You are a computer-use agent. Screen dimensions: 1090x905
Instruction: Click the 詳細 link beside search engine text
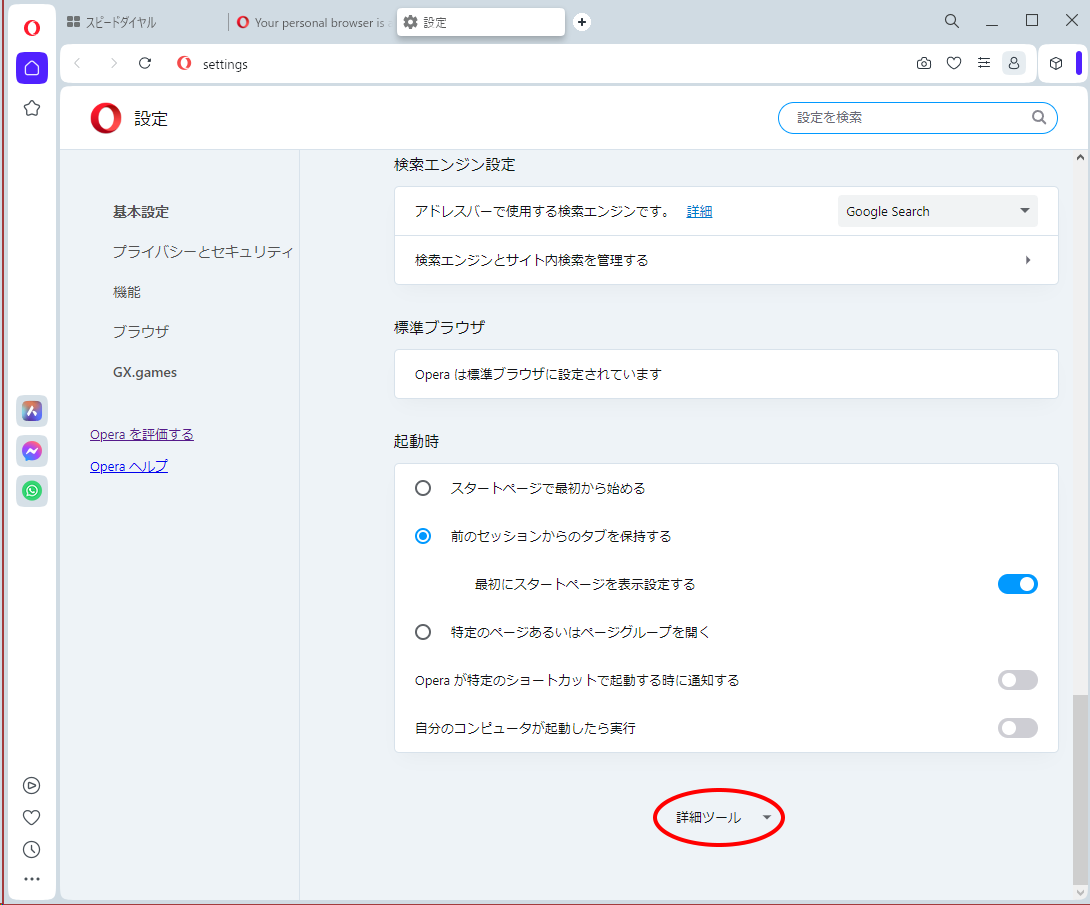699,211
